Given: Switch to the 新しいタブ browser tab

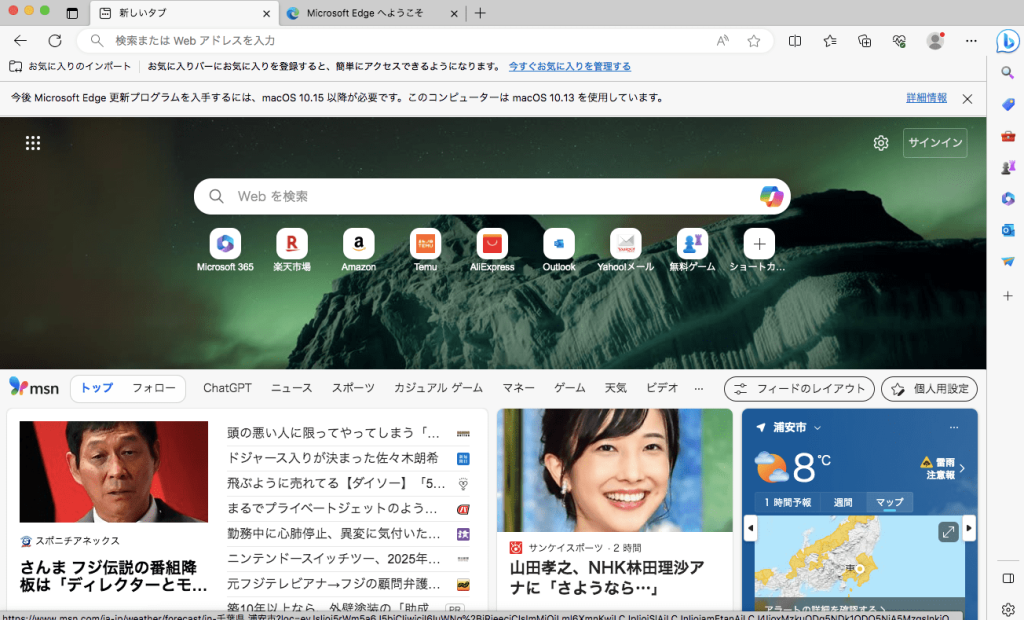Looking at the screenshot, I should coord(184,13).
